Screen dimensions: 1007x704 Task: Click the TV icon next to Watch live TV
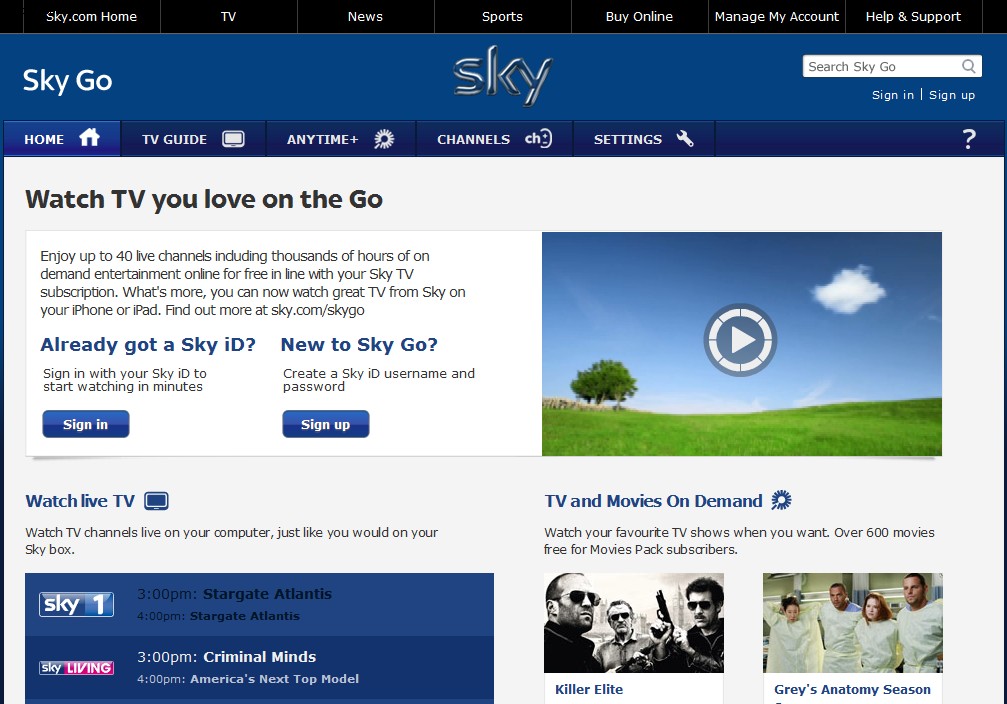point(157,501)
